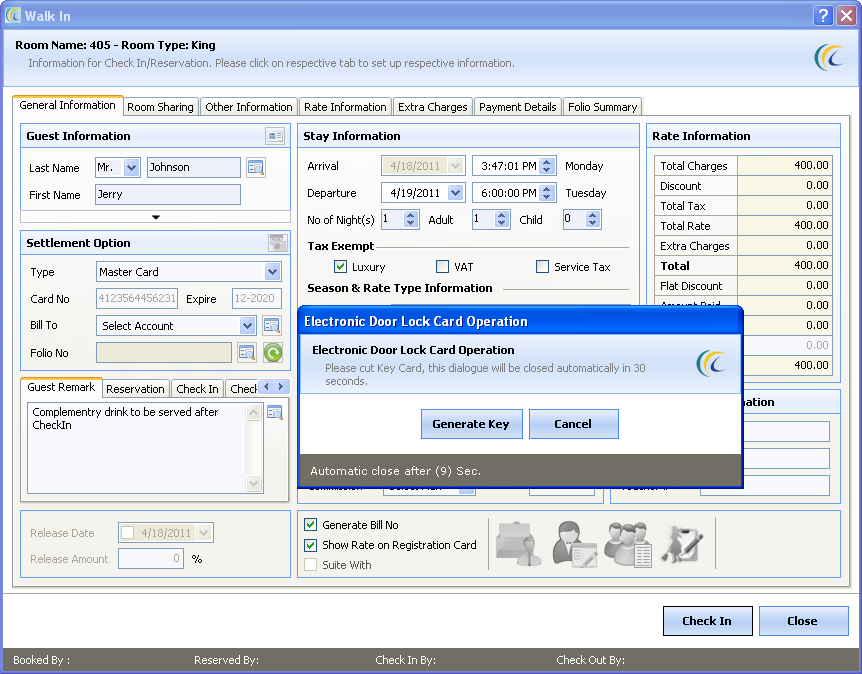Open the Mr. title dropdown

(x=131, y=167)
